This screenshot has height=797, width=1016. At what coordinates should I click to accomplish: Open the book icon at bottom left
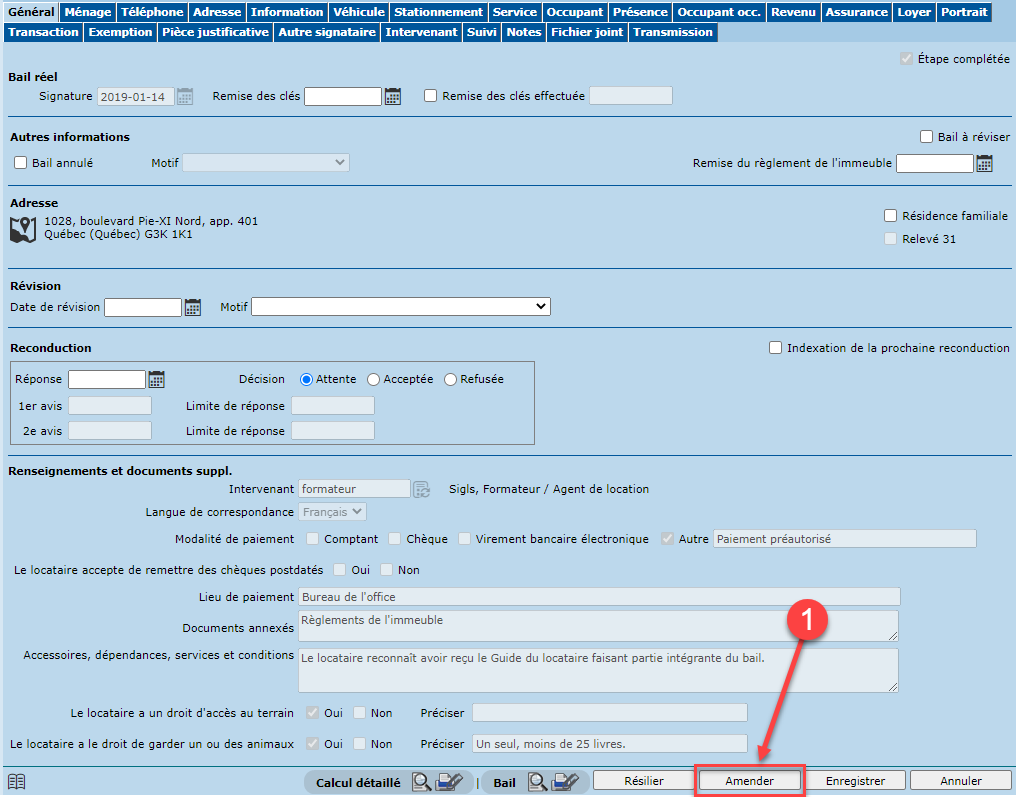[x=16, y=782]
